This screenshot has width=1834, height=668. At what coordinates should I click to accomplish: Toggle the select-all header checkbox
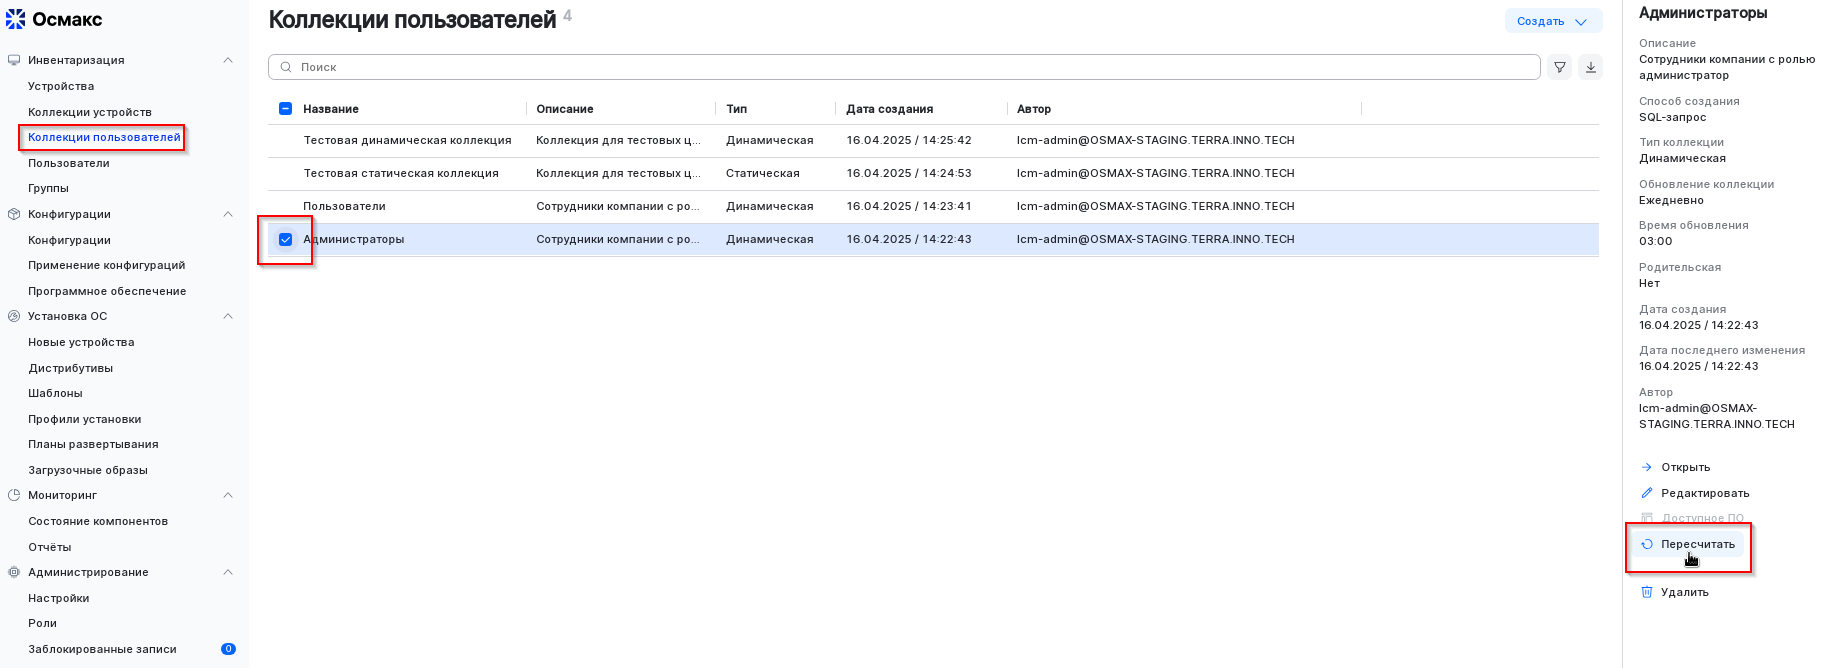point(285,109)
